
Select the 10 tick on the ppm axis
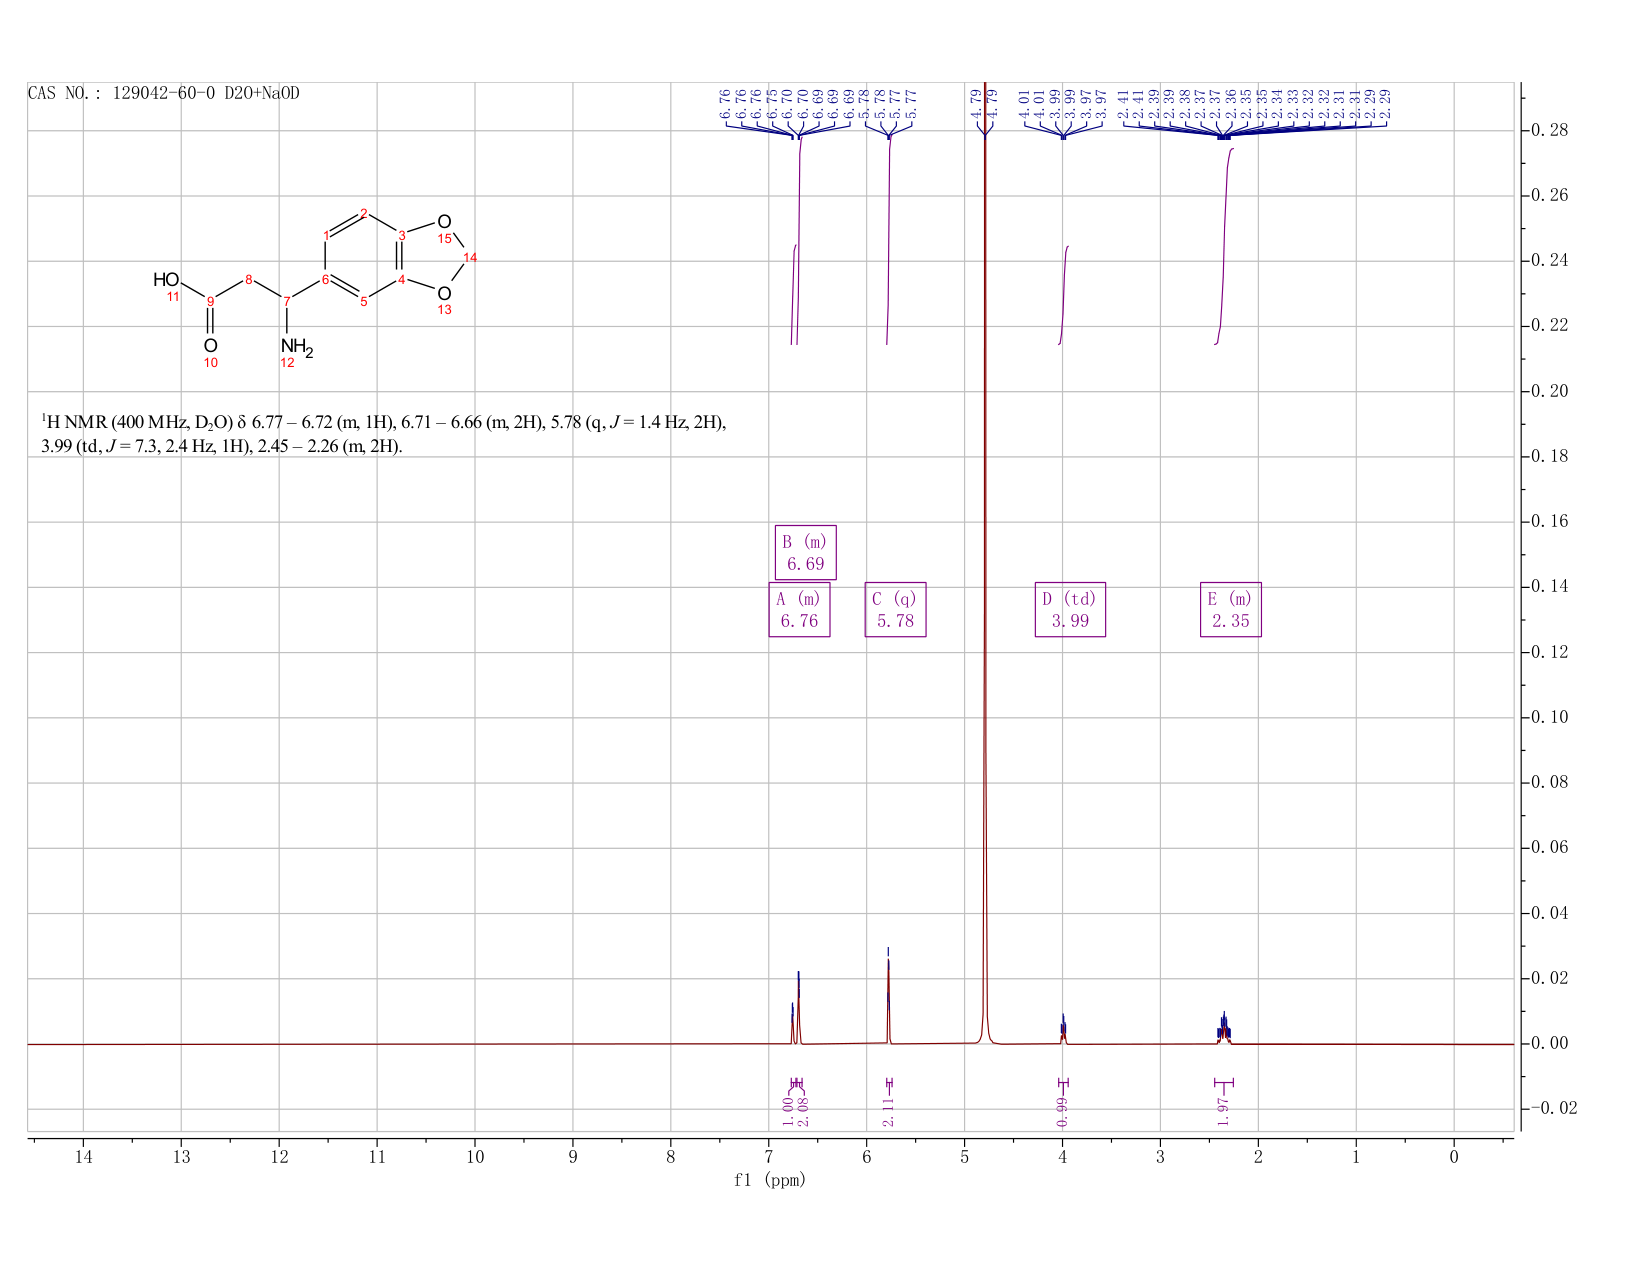[475, 1157]
